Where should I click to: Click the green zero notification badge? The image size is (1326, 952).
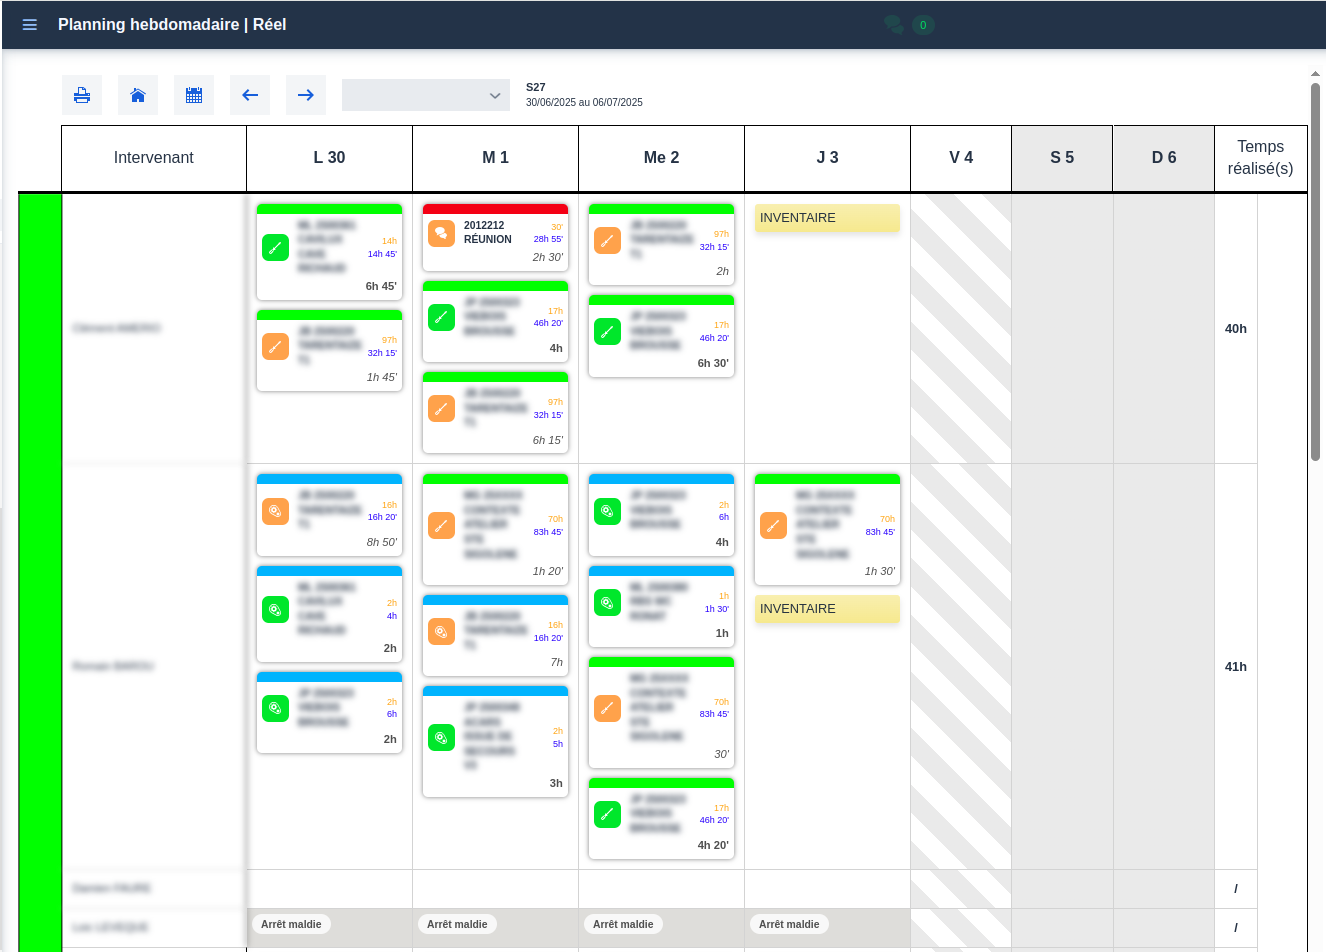click(x=921, y=24)
